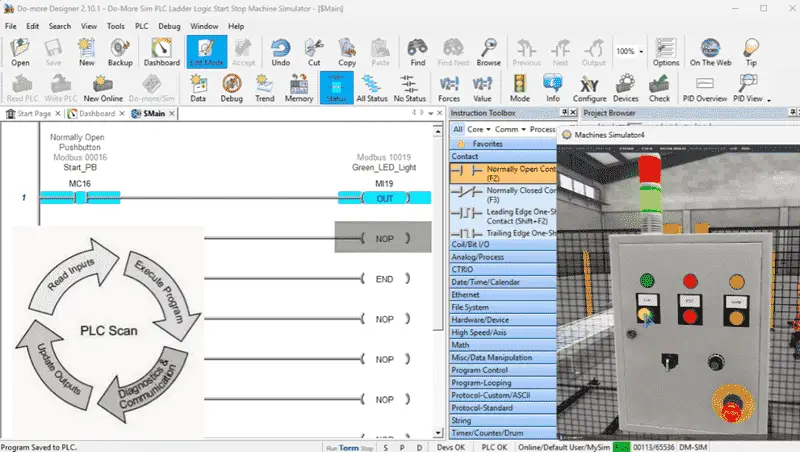Viewport: 800px width, 452px height.
Task: Open the Data view icon
Action: coord(198,88)
